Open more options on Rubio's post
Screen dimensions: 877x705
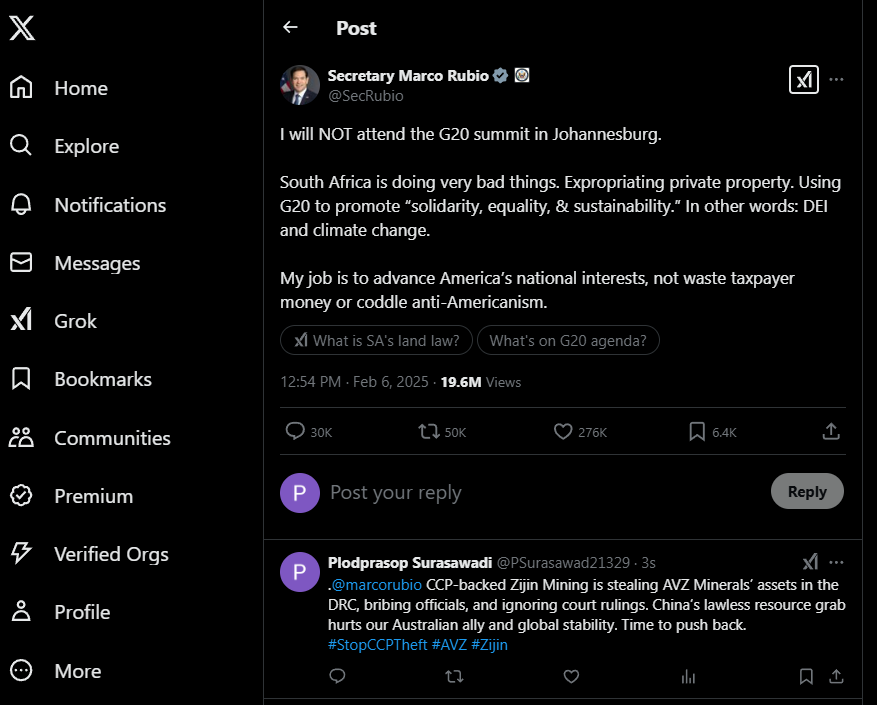click(x=836, y=79)
